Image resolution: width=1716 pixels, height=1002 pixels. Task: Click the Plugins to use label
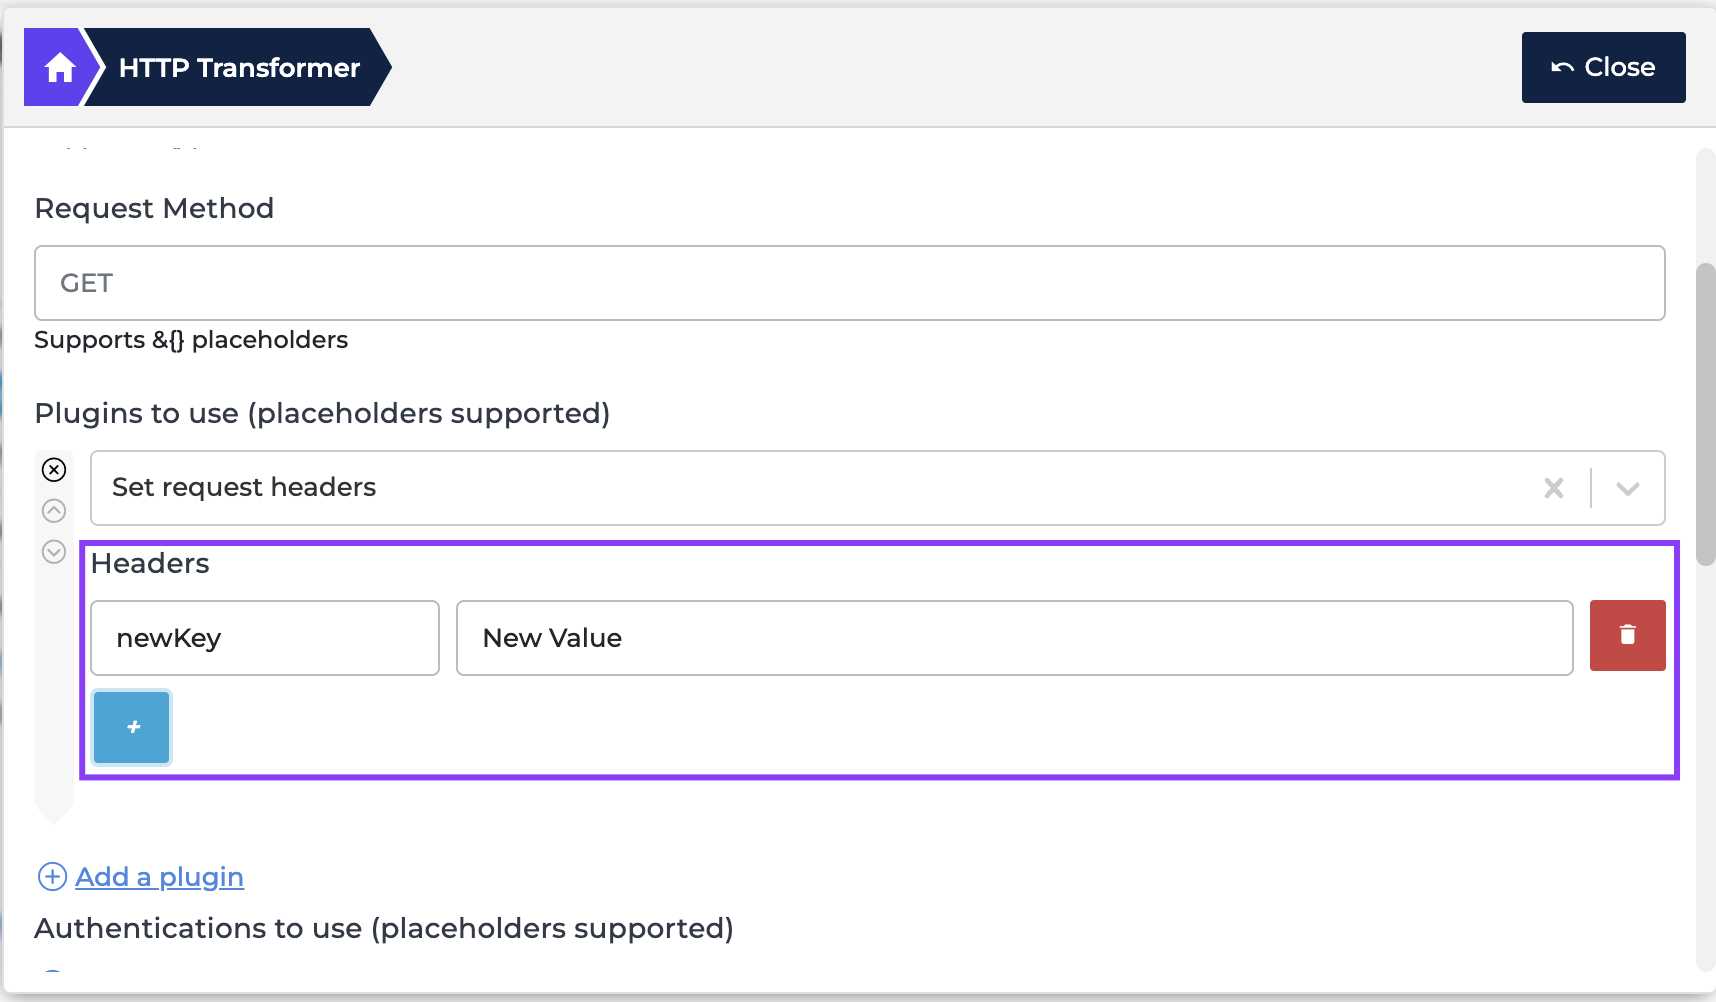point(322,414)
